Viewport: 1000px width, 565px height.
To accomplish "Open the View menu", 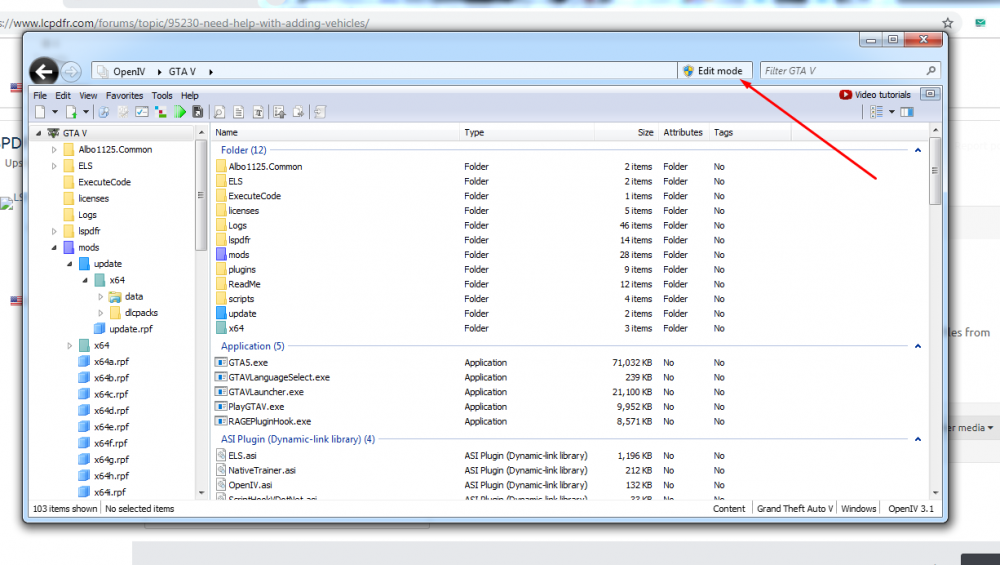I will [x=88, y=96].
